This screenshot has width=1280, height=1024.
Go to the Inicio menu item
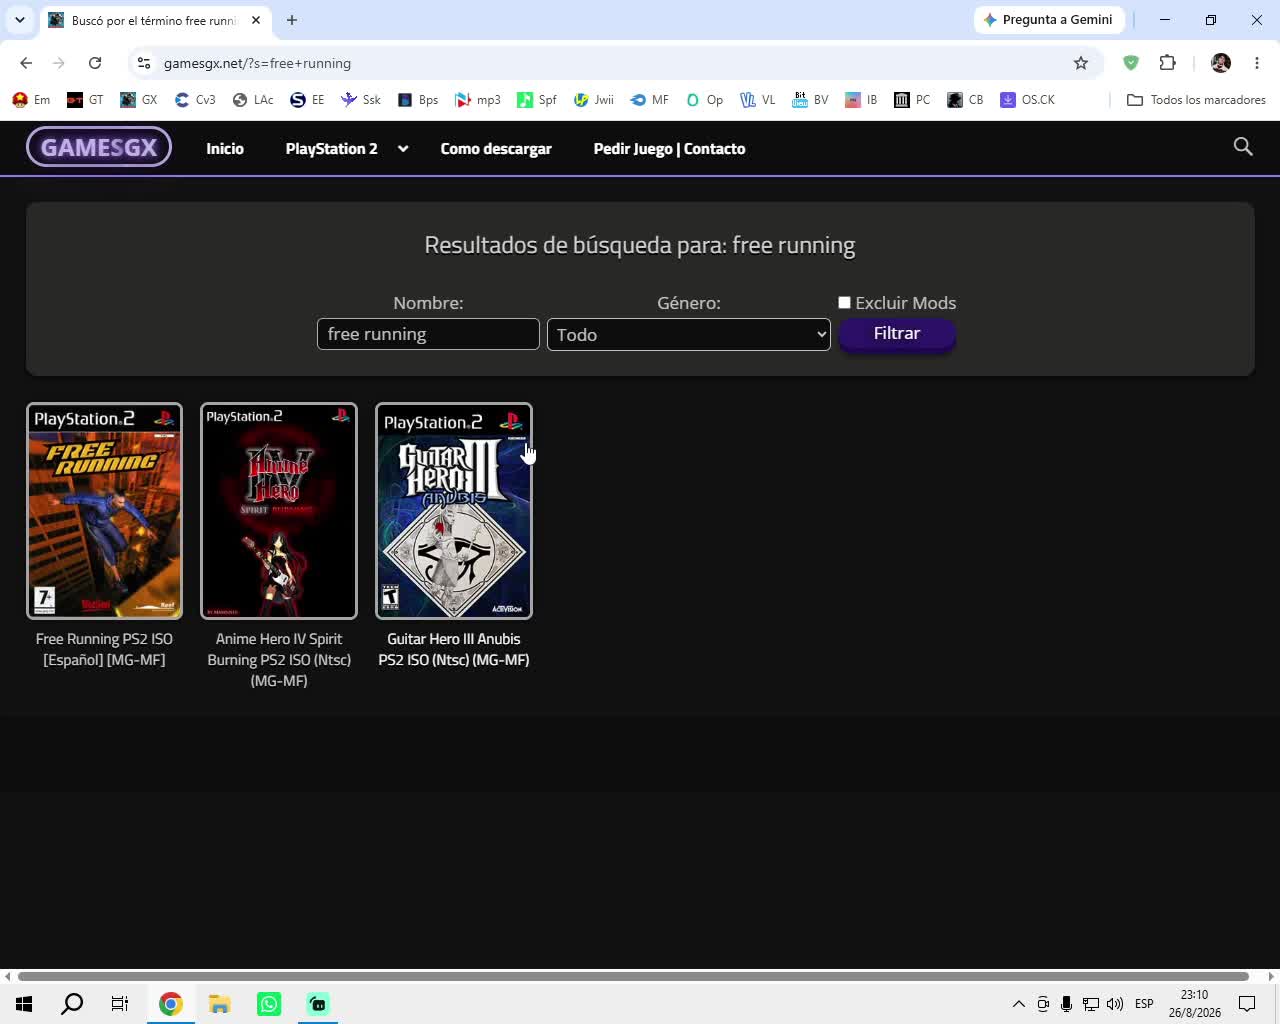pos(225,148)
